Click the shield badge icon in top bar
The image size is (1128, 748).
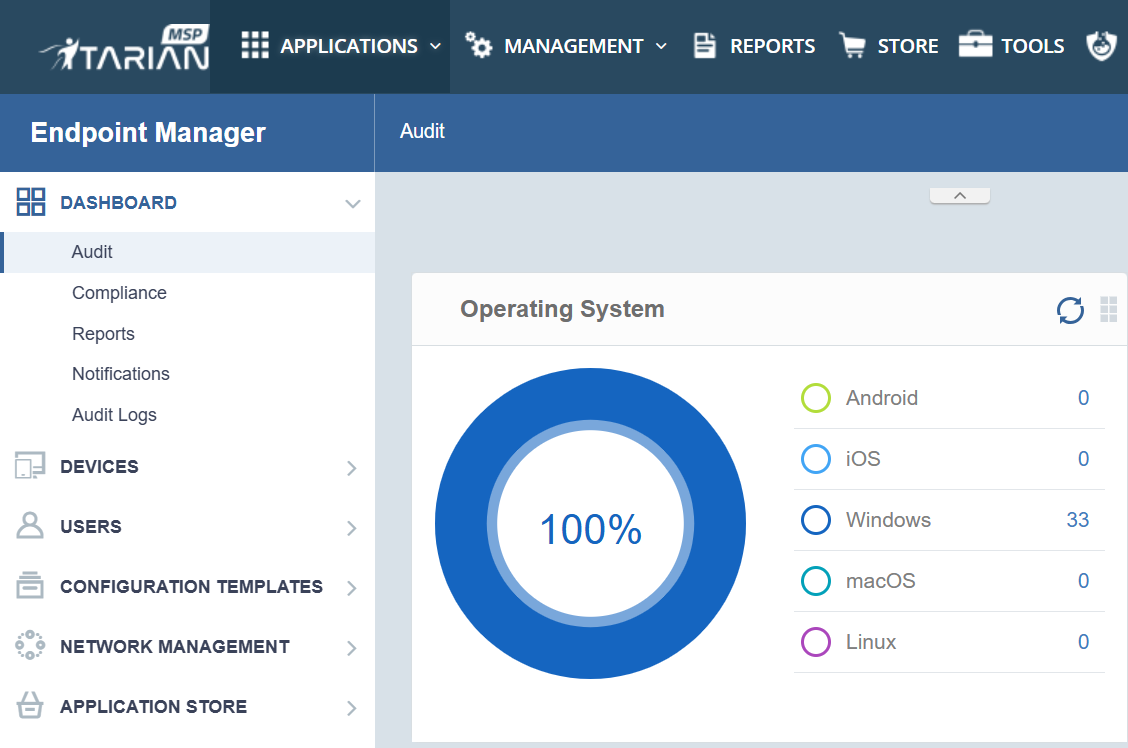(1101, 46)
